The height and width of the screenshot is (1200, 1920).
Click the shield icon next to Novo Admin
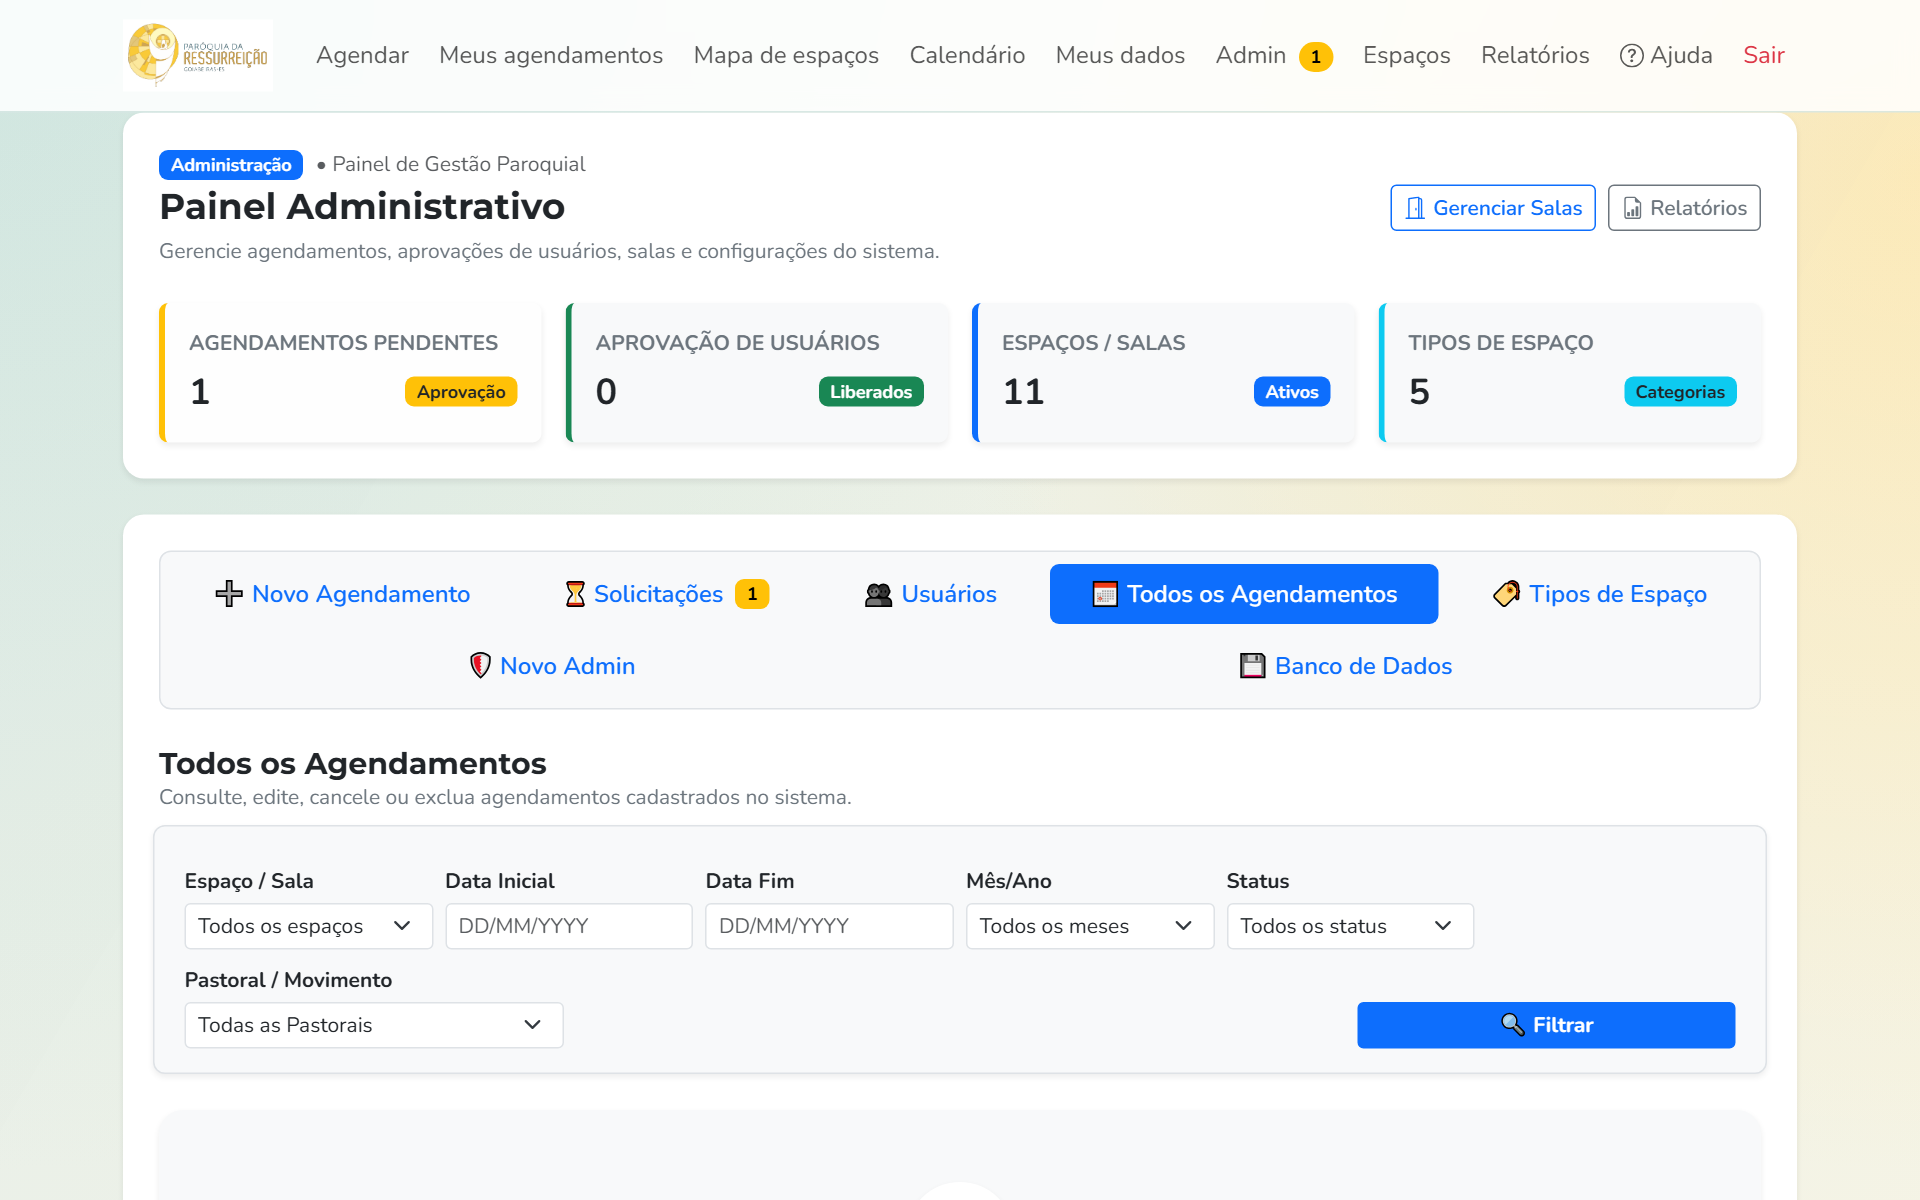point(480,666)
